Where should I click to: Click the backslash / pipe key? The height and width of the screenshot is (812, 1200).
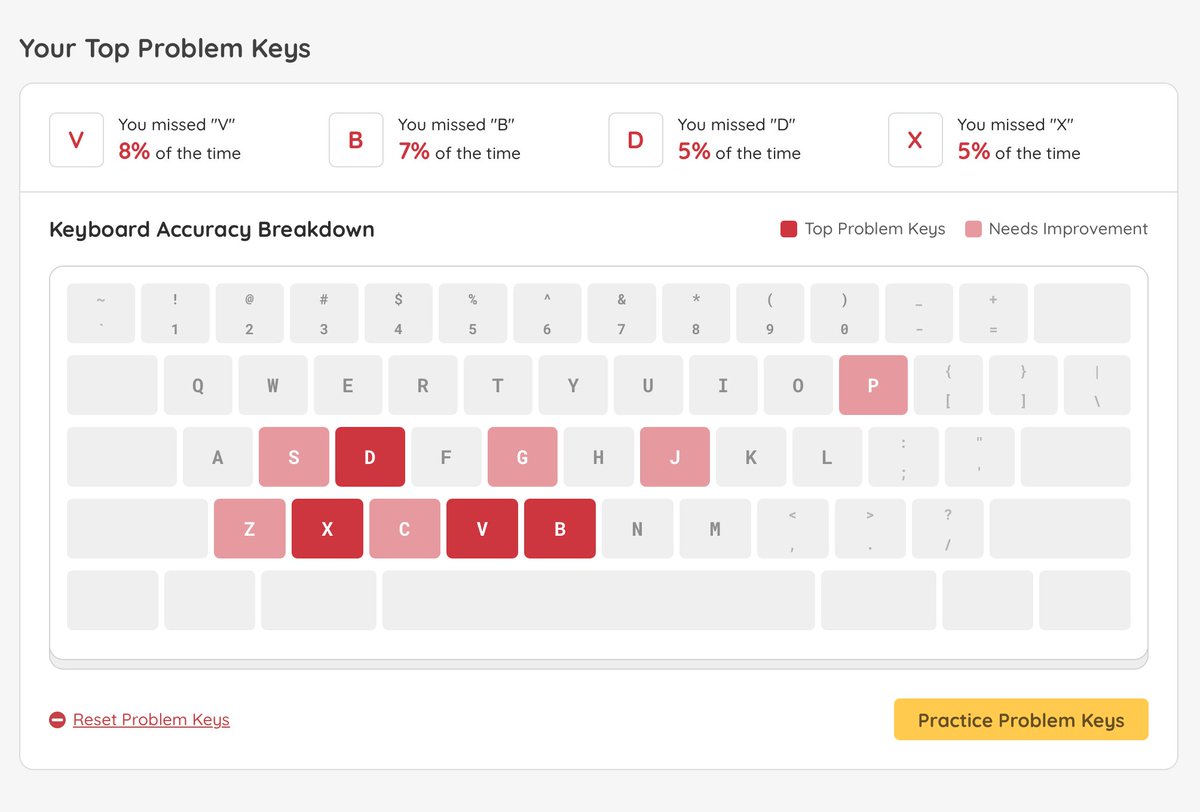1097,385
